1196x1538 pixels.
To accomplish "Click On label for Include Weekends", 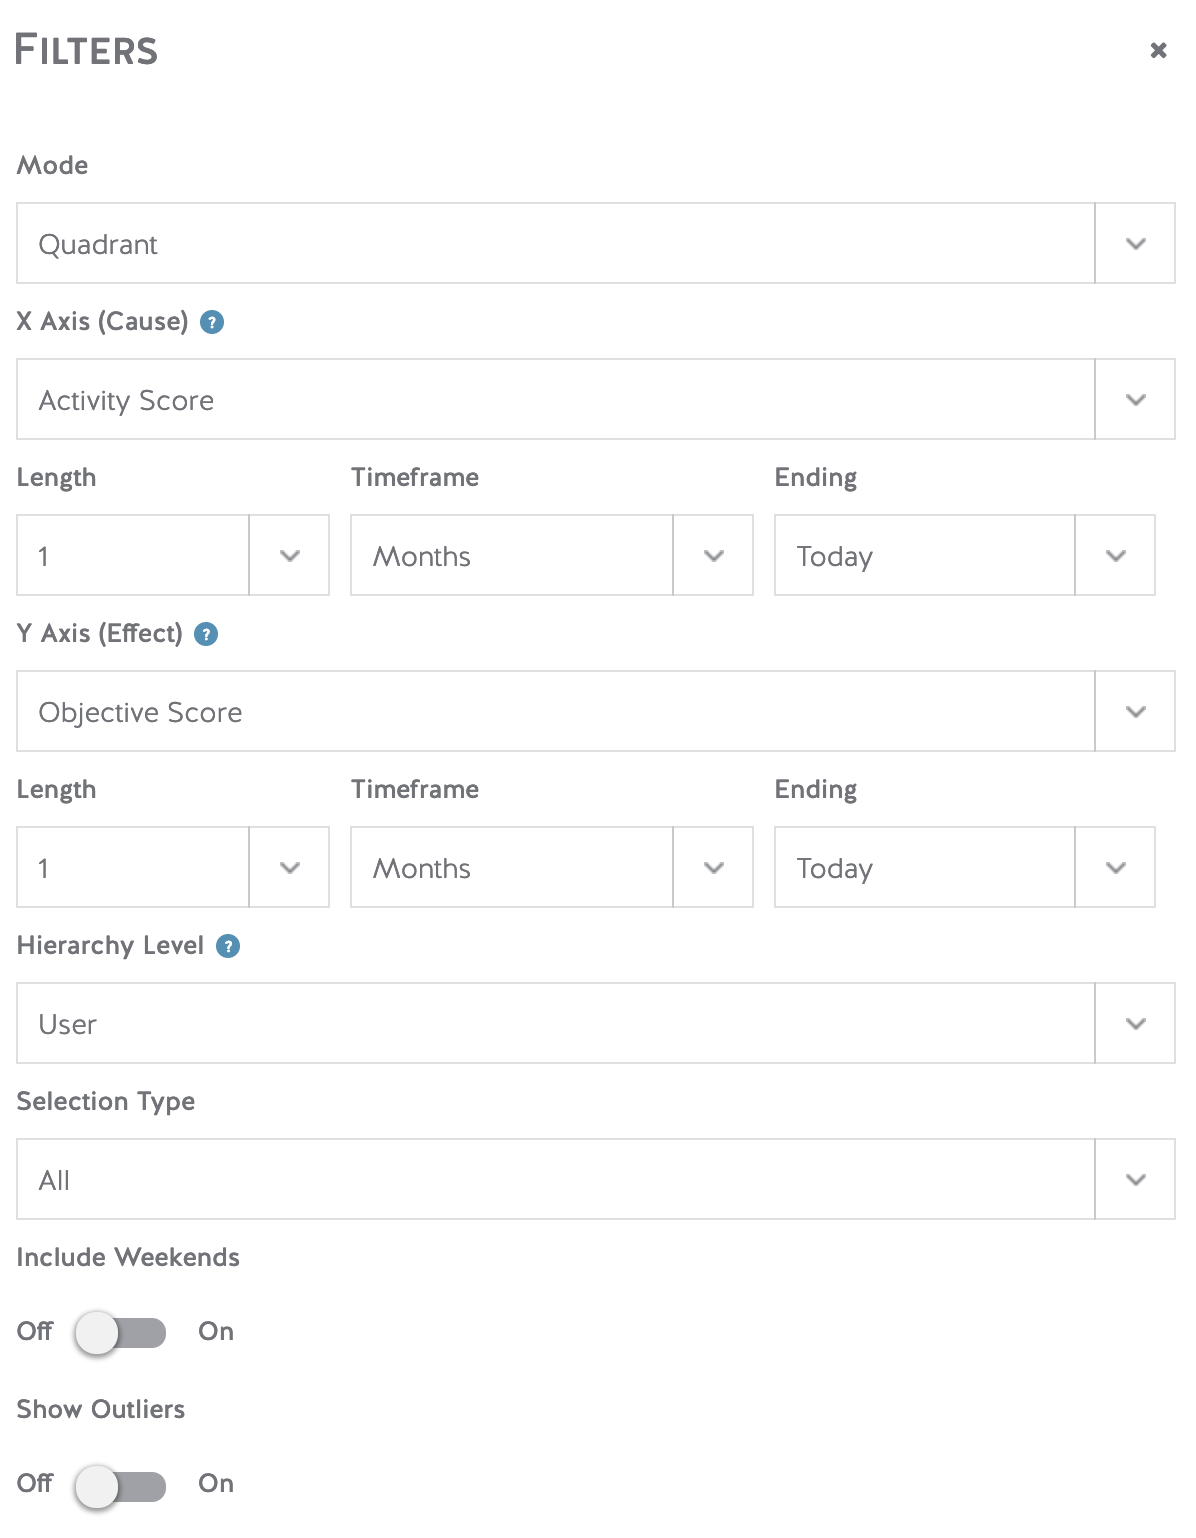I will 216,1331.
